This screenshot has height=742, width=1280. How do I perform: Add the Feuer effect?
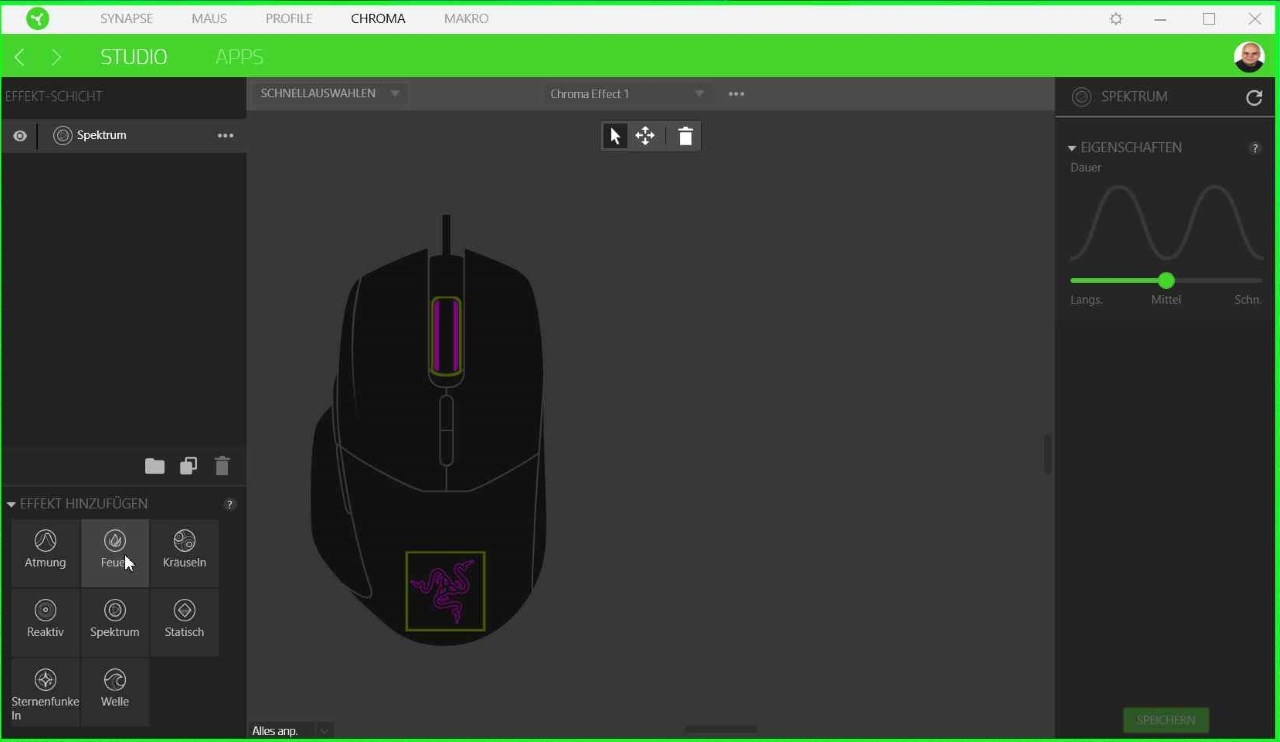click(115, 553)
